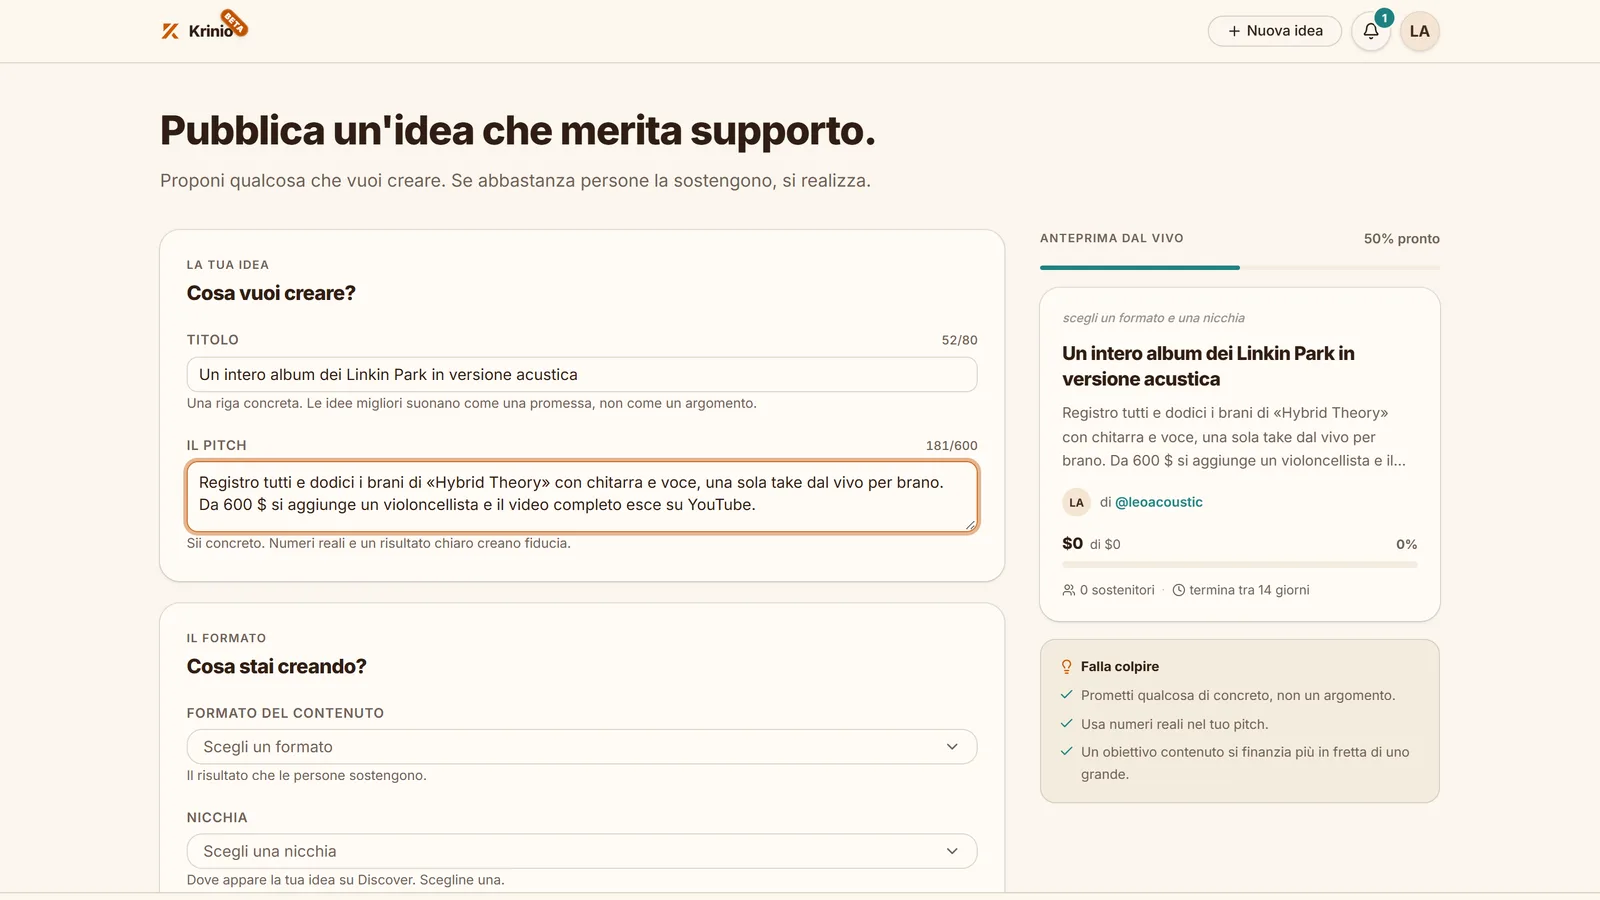Click the clock icon near termina tra
The image size is (1600, 900).
click(x=1179, y=590)
